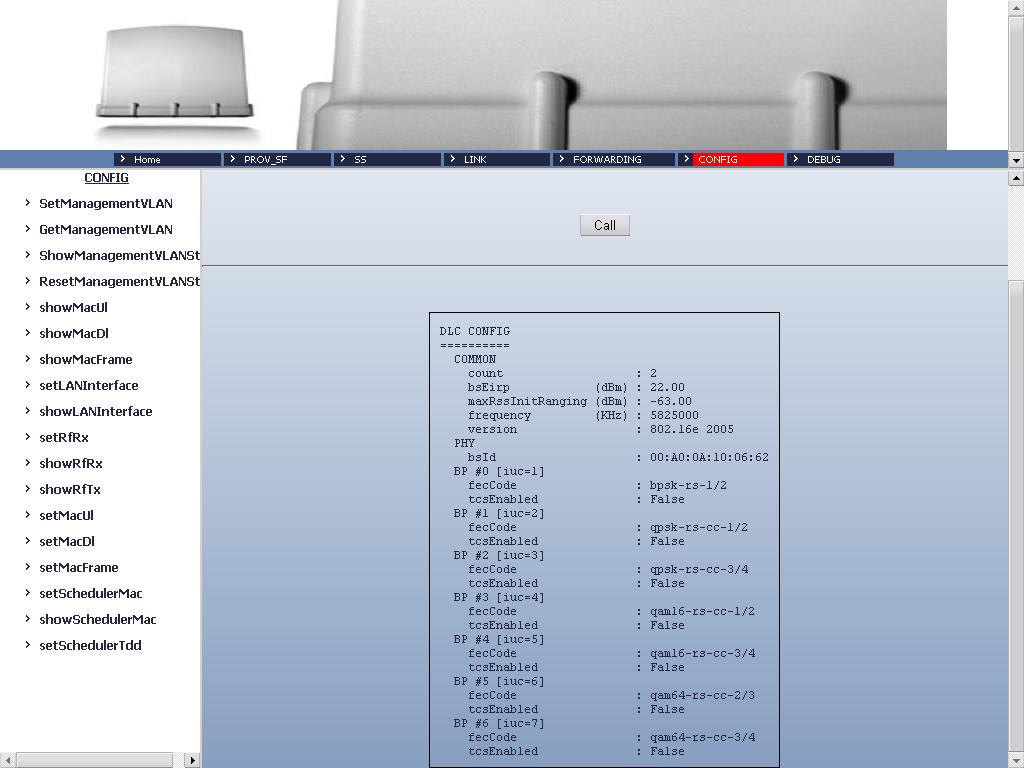Click the arrow icon beside setMacDl

(27, 541)
